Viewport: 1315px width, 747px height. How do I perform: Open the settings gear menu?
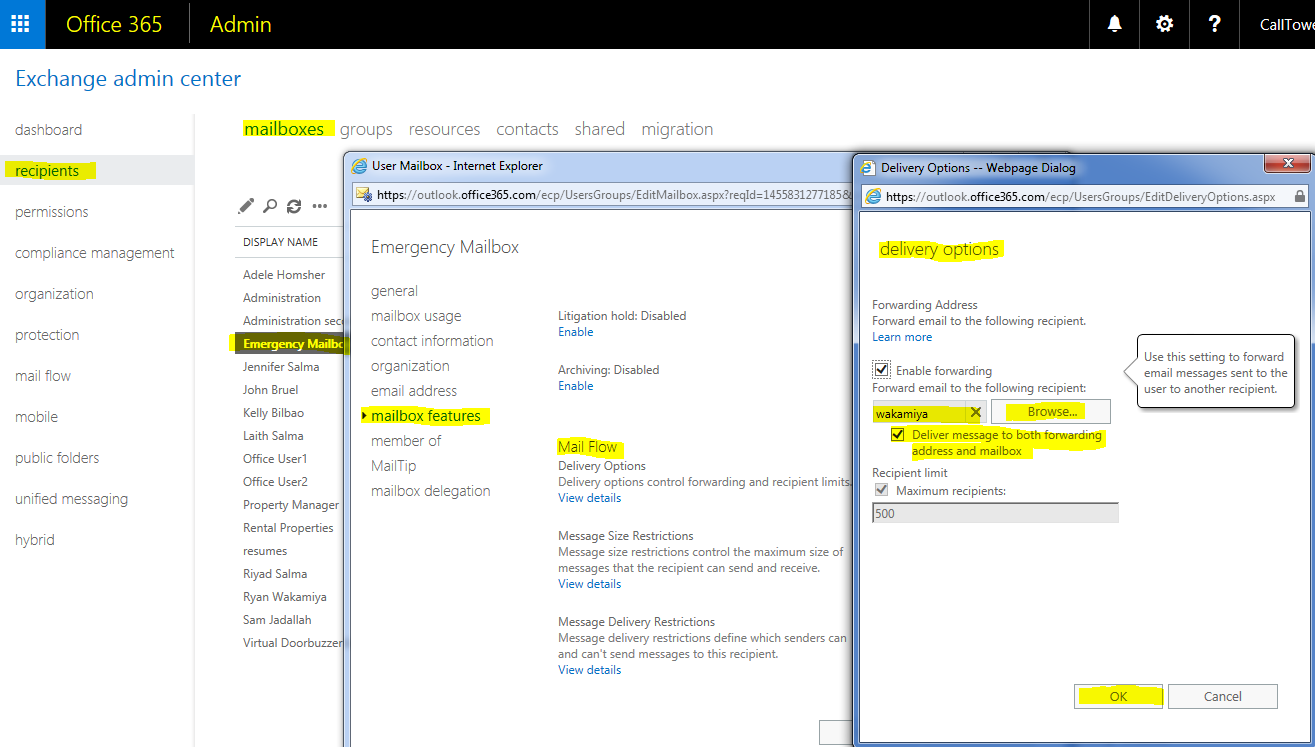[1164, 24]
